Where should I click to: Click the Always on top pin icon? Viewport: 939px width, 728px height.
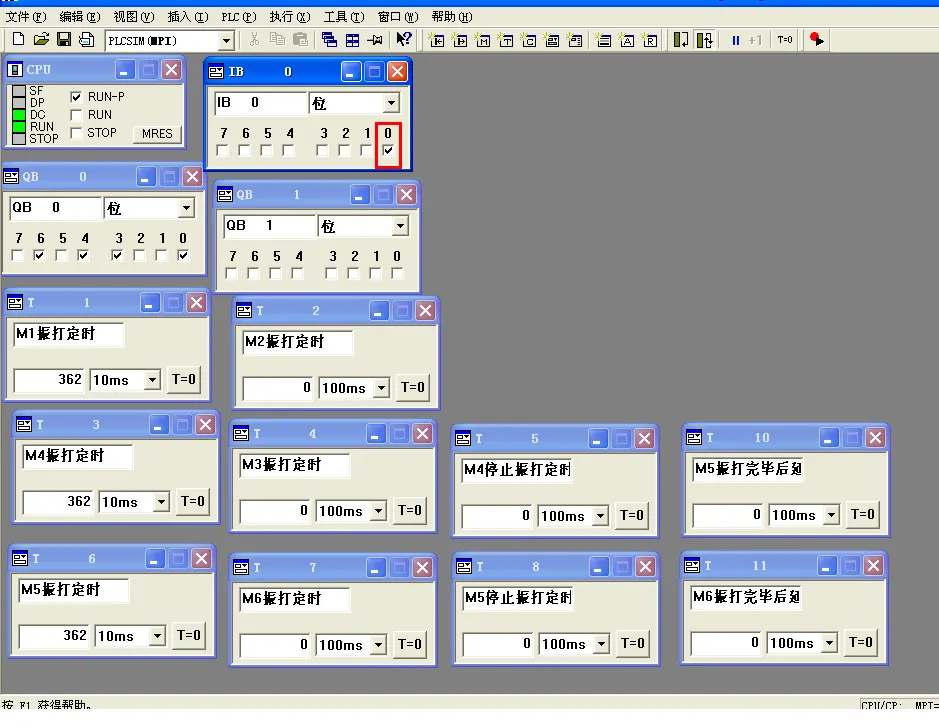point(375,40)
